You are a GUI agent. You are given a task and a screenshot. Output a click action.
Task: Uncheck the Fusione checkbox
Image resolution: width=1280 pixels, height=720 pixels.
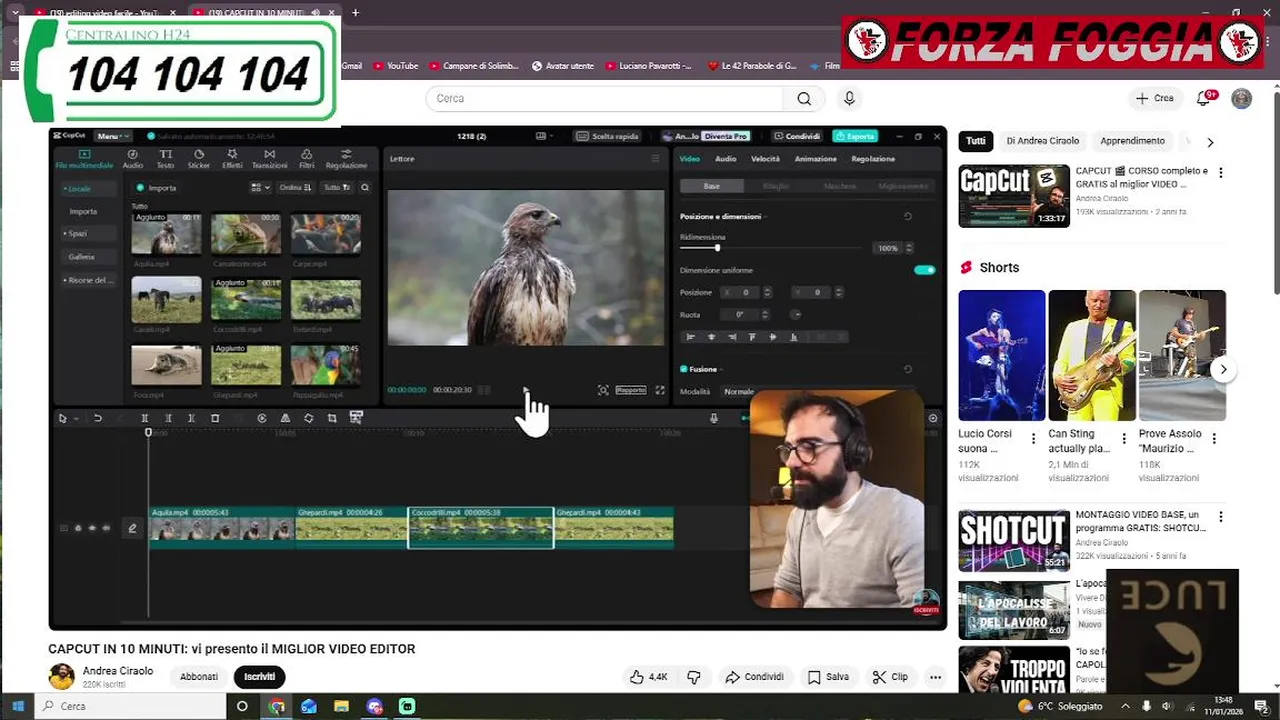[x=684, y=369]
